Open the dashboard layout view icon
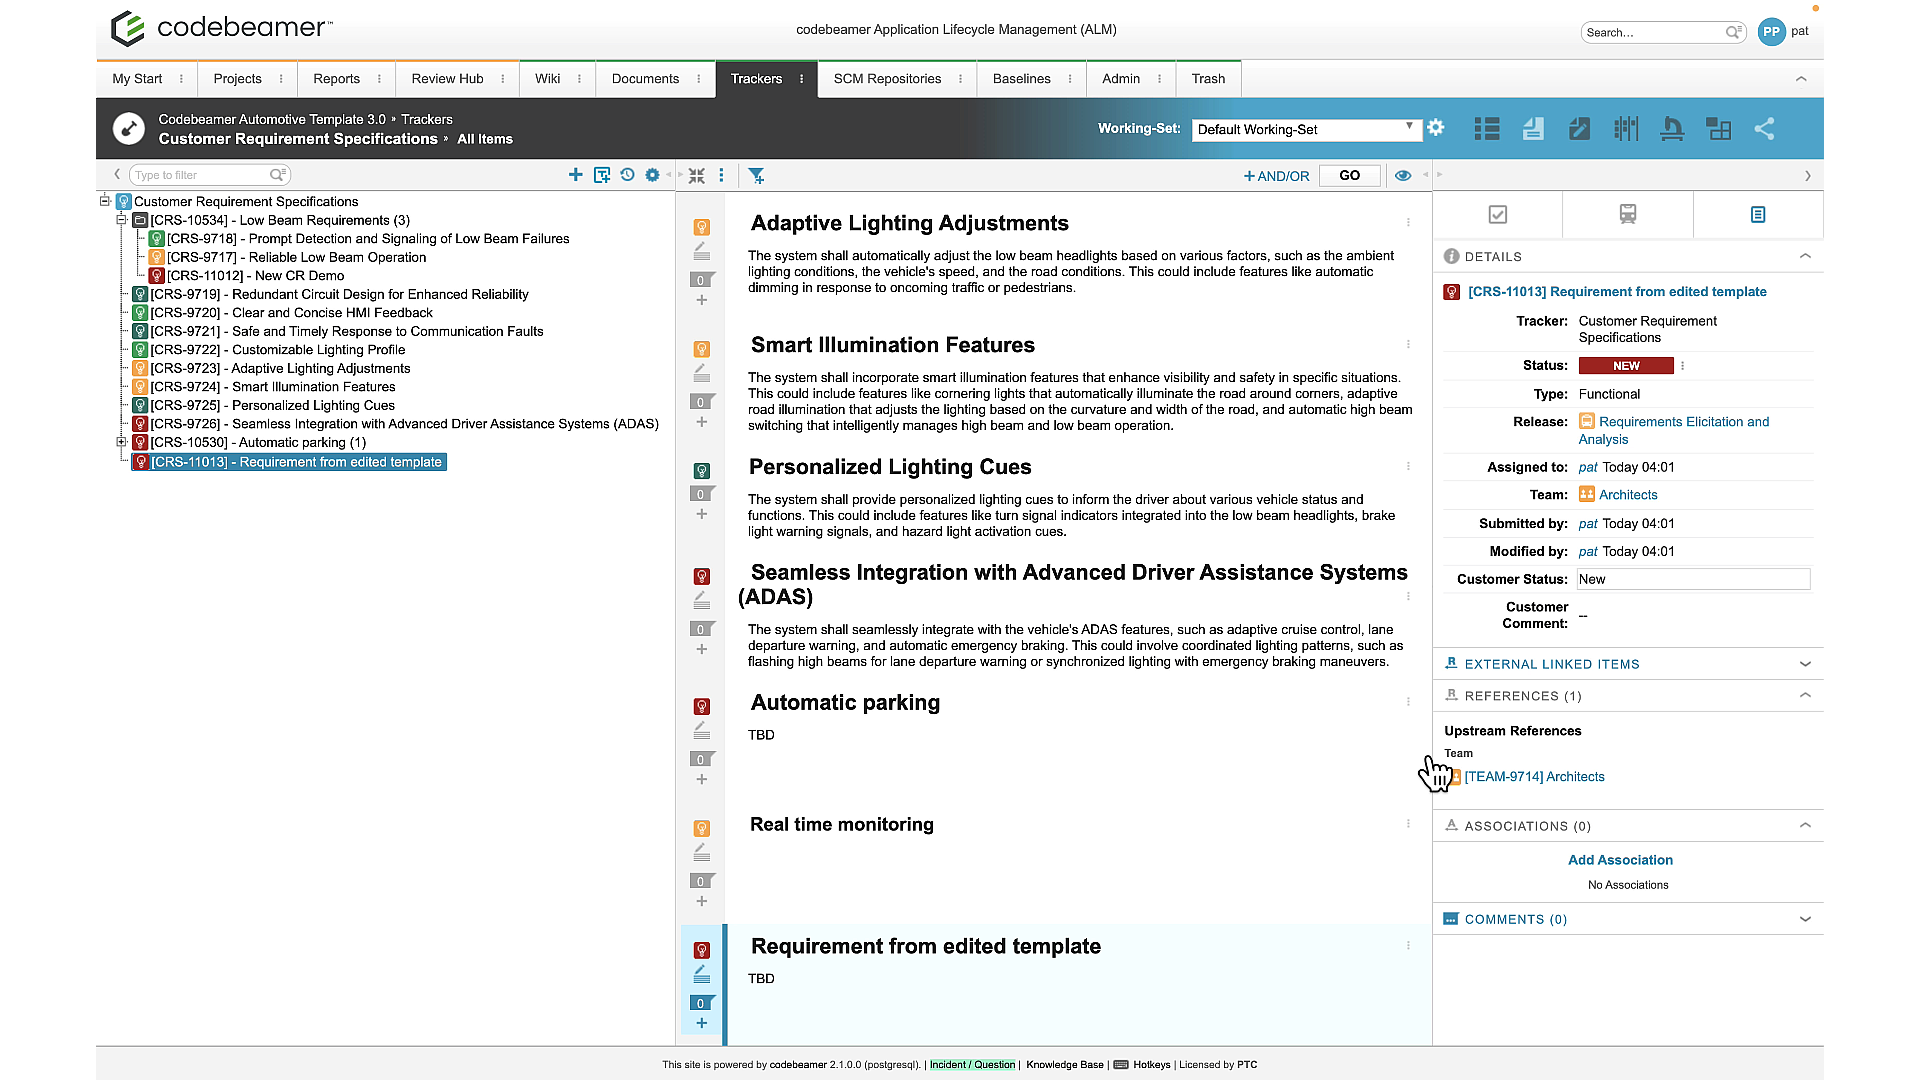This screenshot has width=1920, height=1080. point(1719,129)
